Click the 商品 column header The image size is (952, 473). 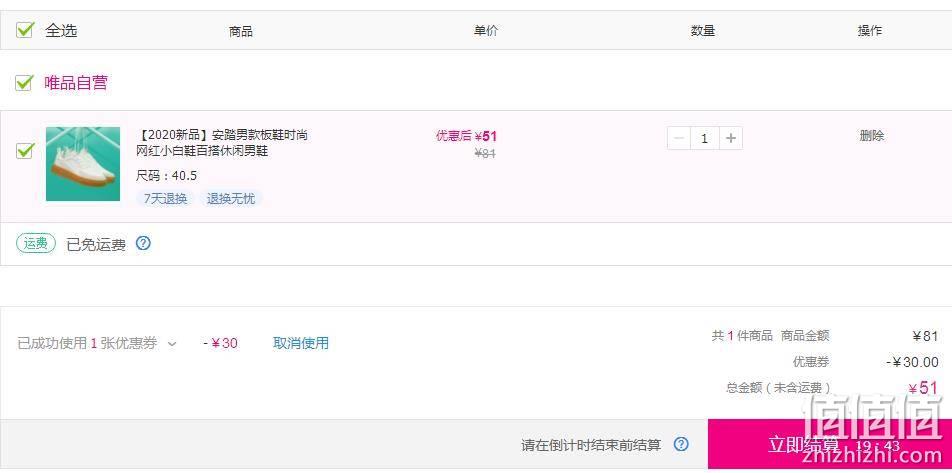[x=240, y=32]
